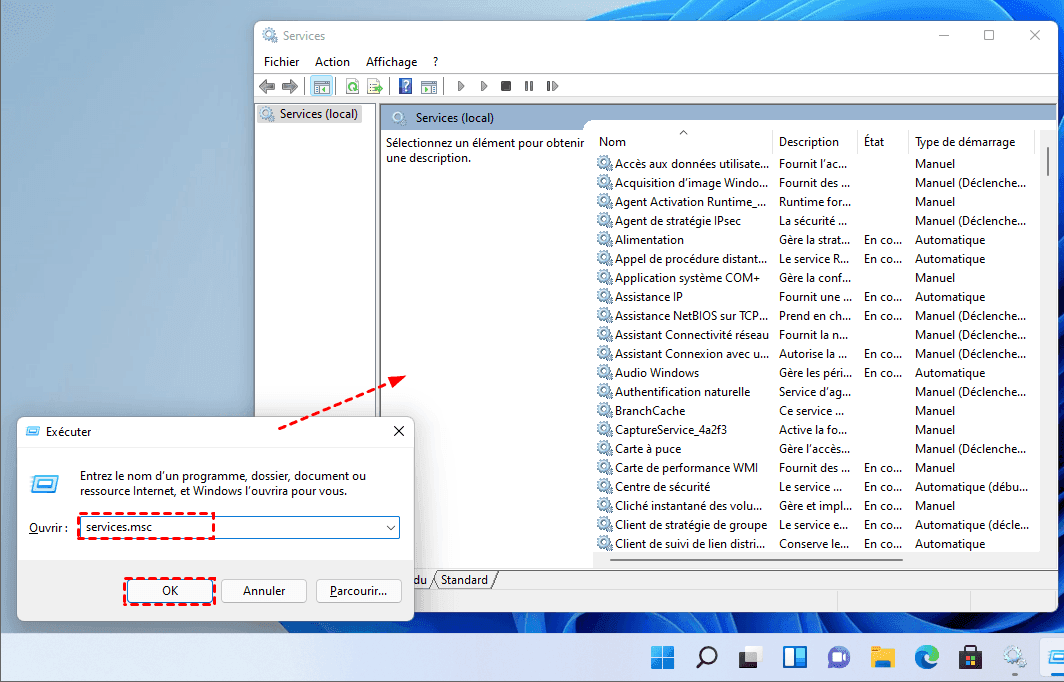
Task: Click the Stop service toolbar icon
Action: coord(506,87)
